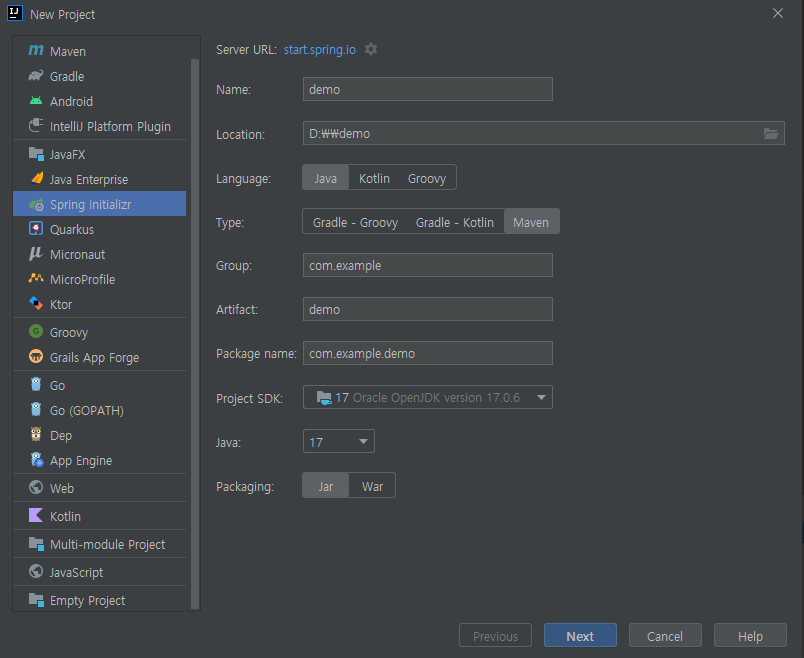
Task: Select the "Empty Project" entry text
Action: [x=87, y=600]
